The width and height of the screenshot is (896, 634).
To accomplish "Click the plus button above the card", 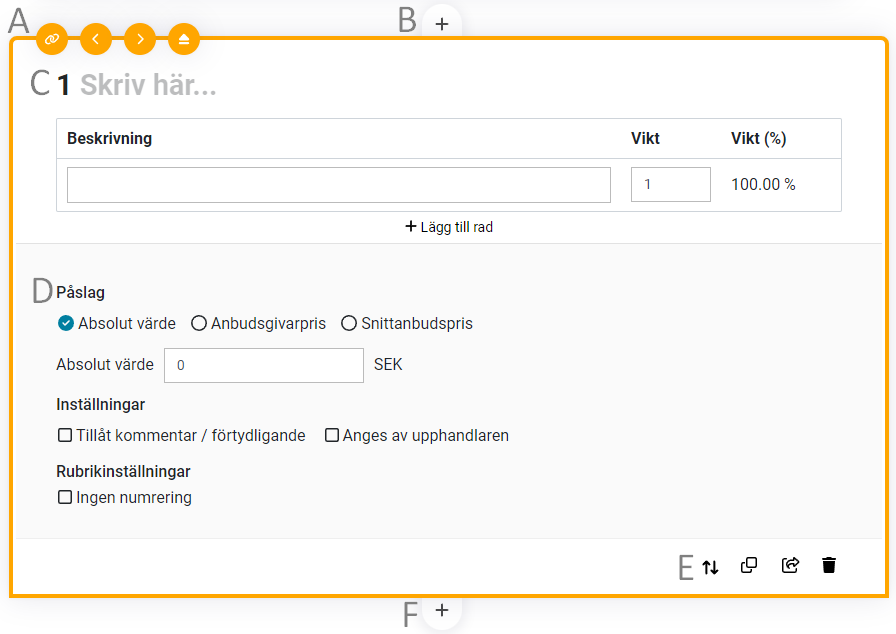I will pyautogui.click(x=442, y=22).
